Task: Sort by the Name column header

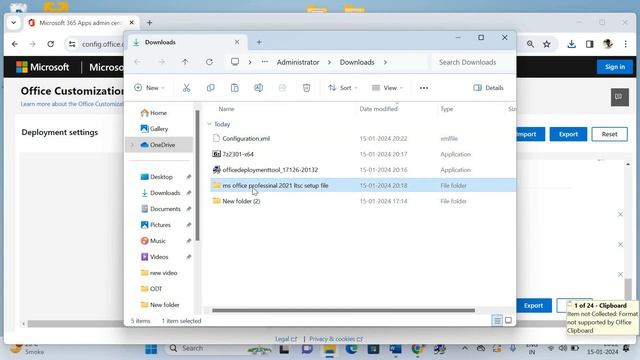Action: [226, 109]
